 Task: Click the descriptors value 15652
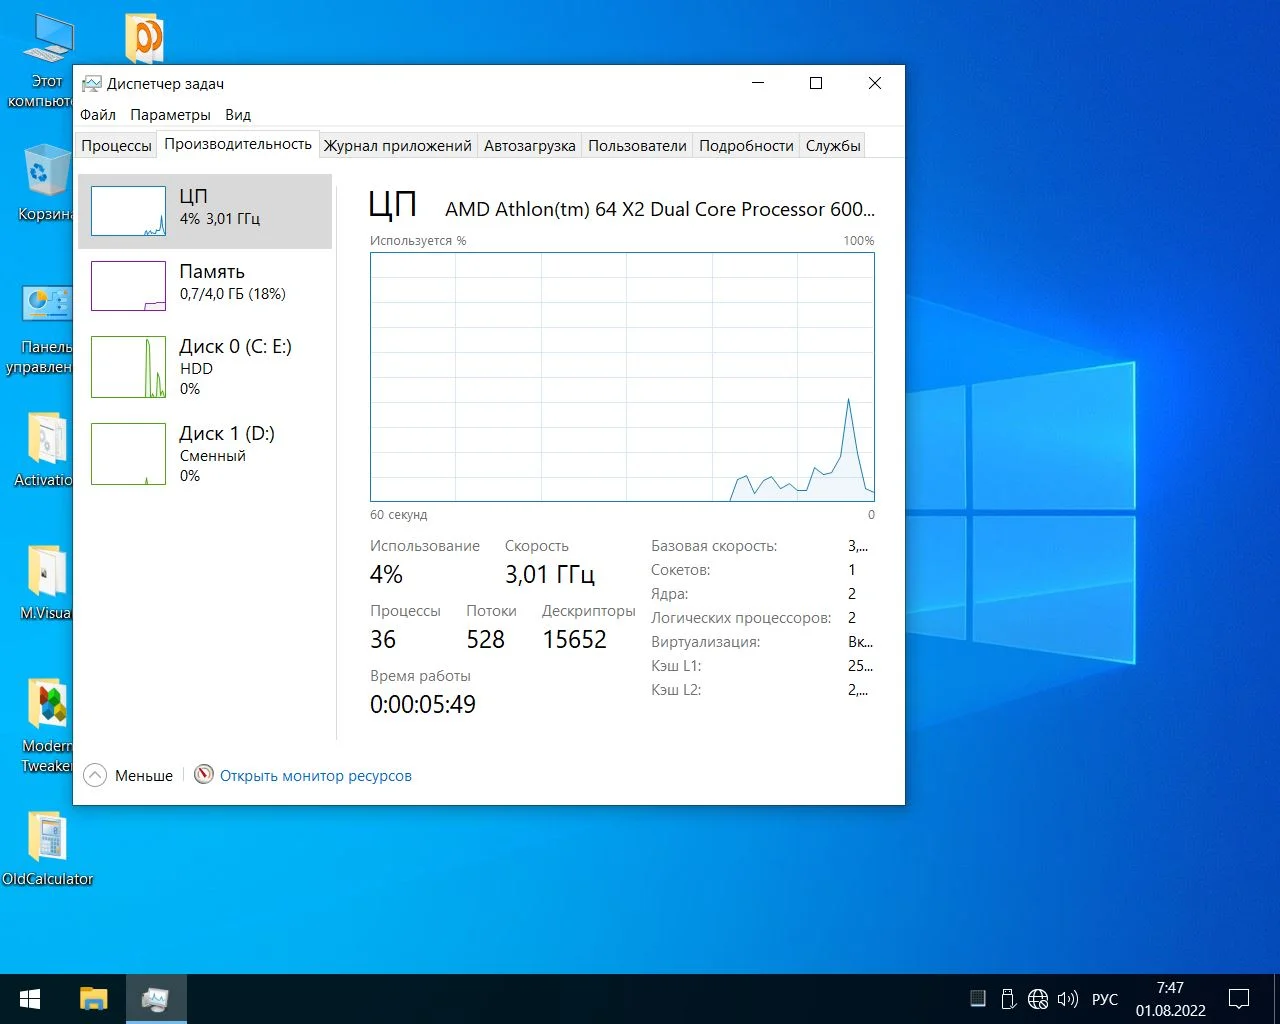pyautogui.click(x=575, y=639)
